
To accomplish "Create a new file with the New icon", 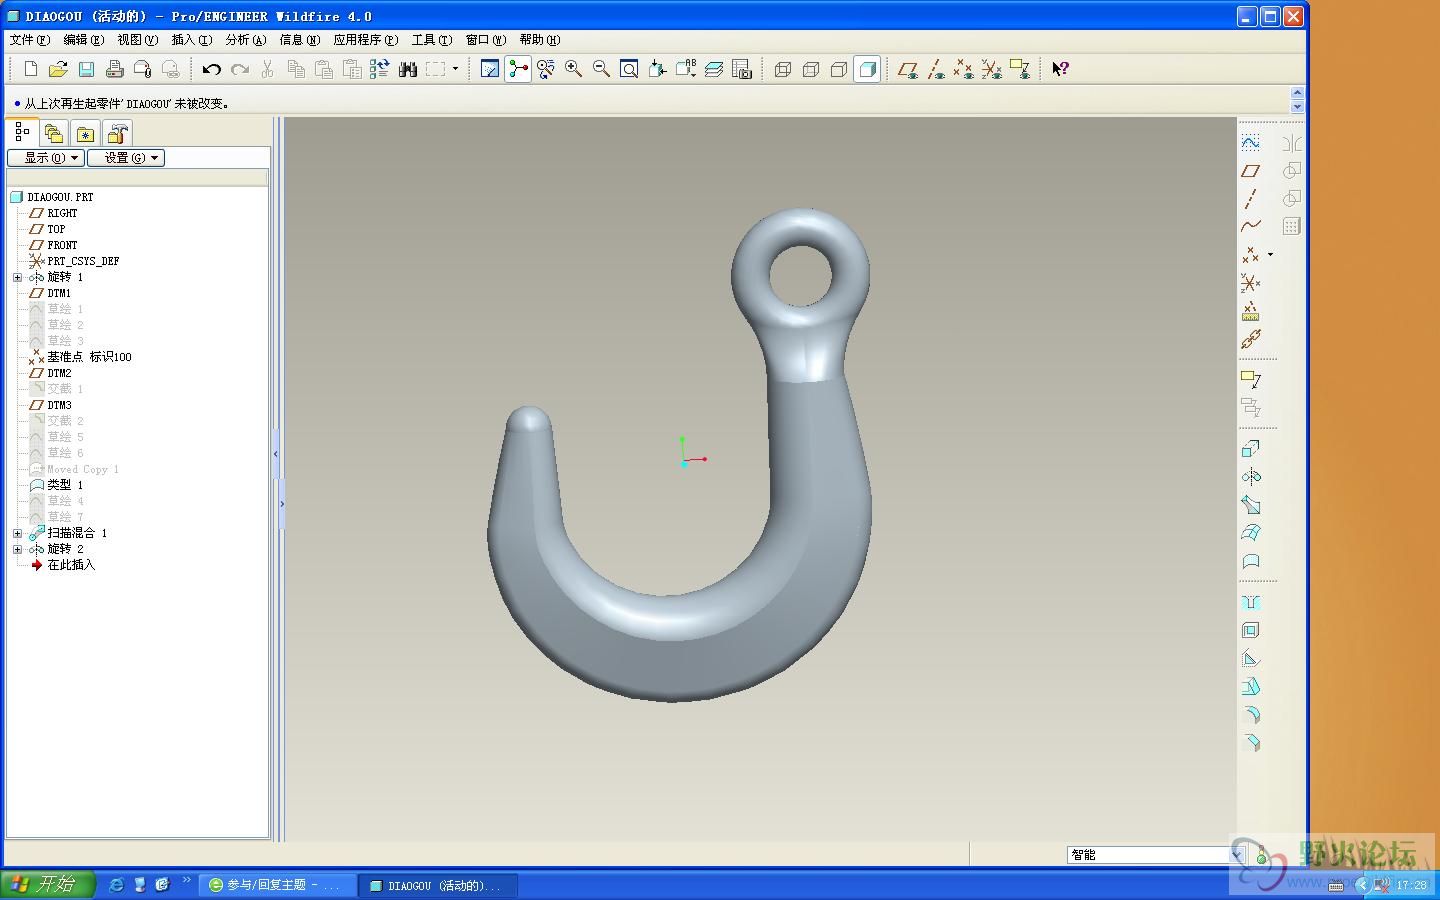I will point(30,69).
